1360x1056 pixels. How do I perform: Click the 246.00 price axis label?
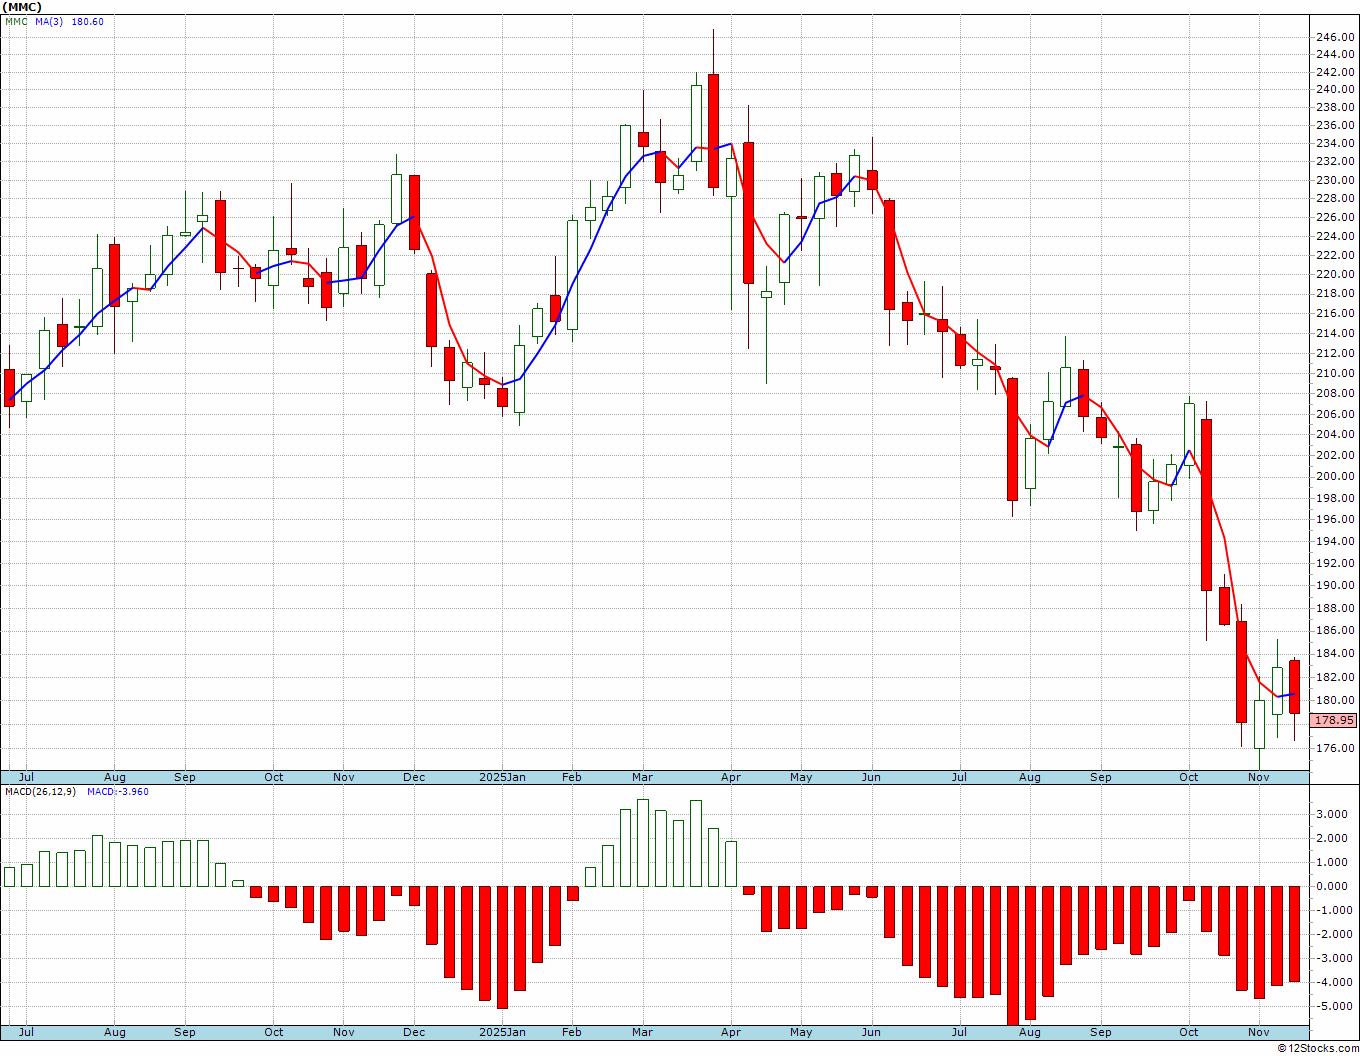(1335, 38)
